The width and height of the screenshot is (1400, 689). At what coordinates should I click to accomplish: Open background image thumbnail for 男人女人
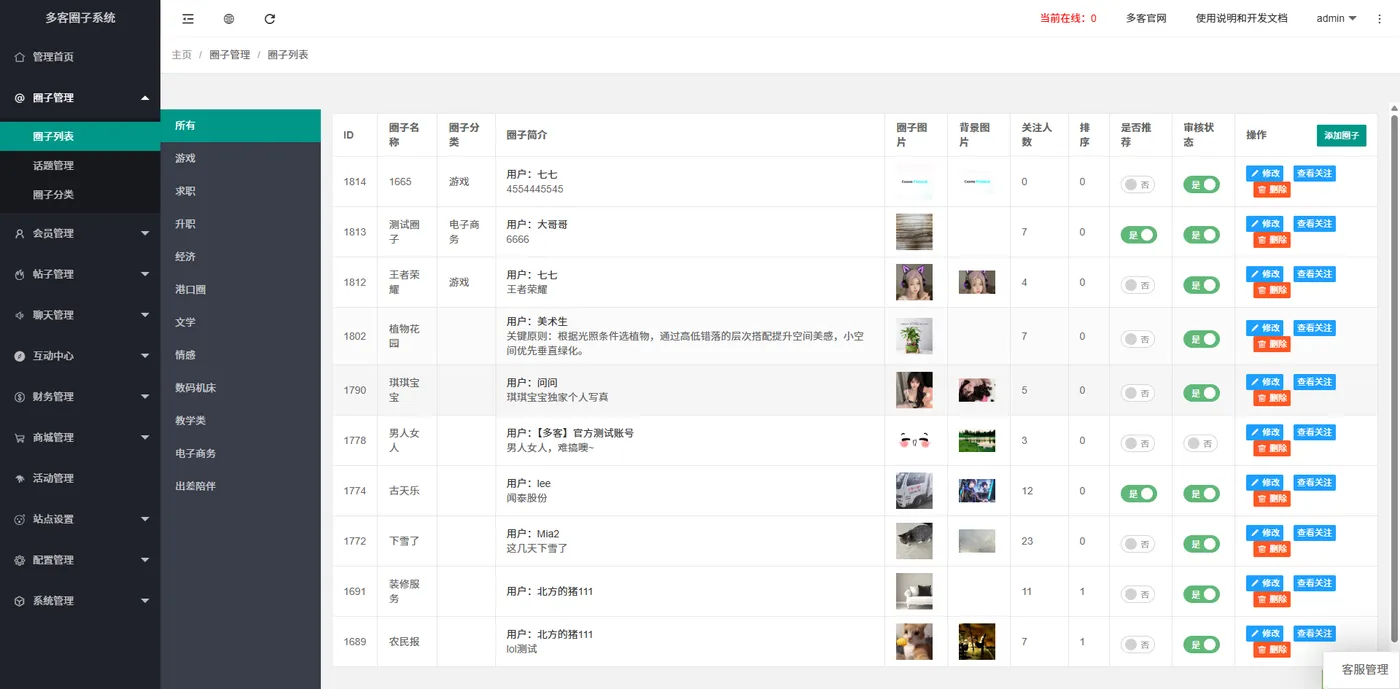click(976, 441)
